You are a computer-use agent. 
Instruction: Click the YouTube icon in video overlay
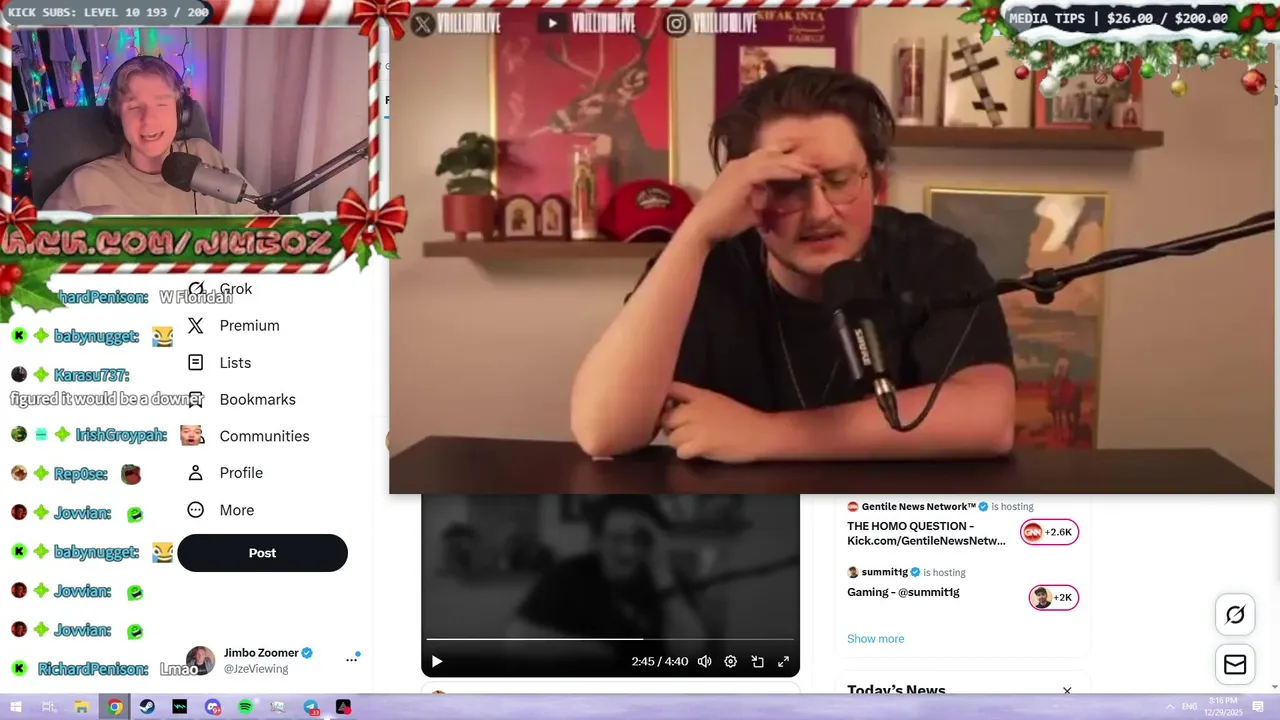pos(551,23)
